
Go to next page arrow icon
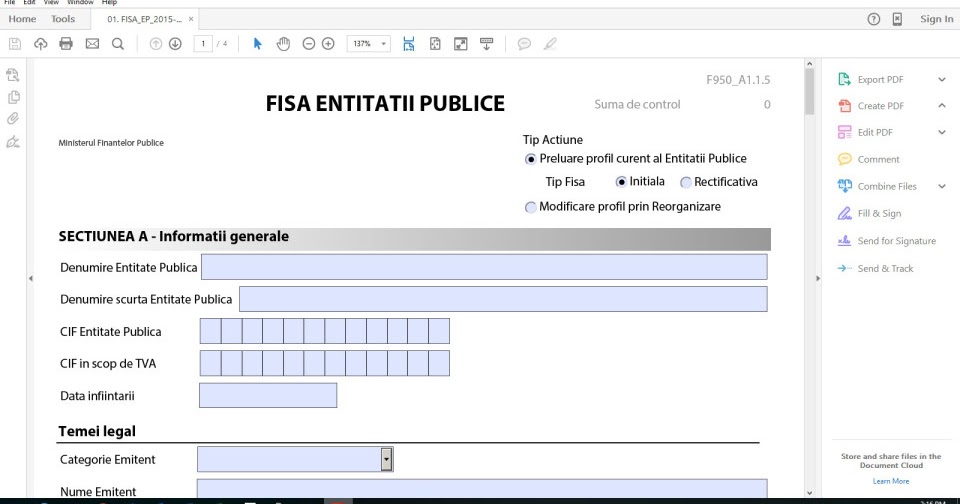[x=175, y=43]
